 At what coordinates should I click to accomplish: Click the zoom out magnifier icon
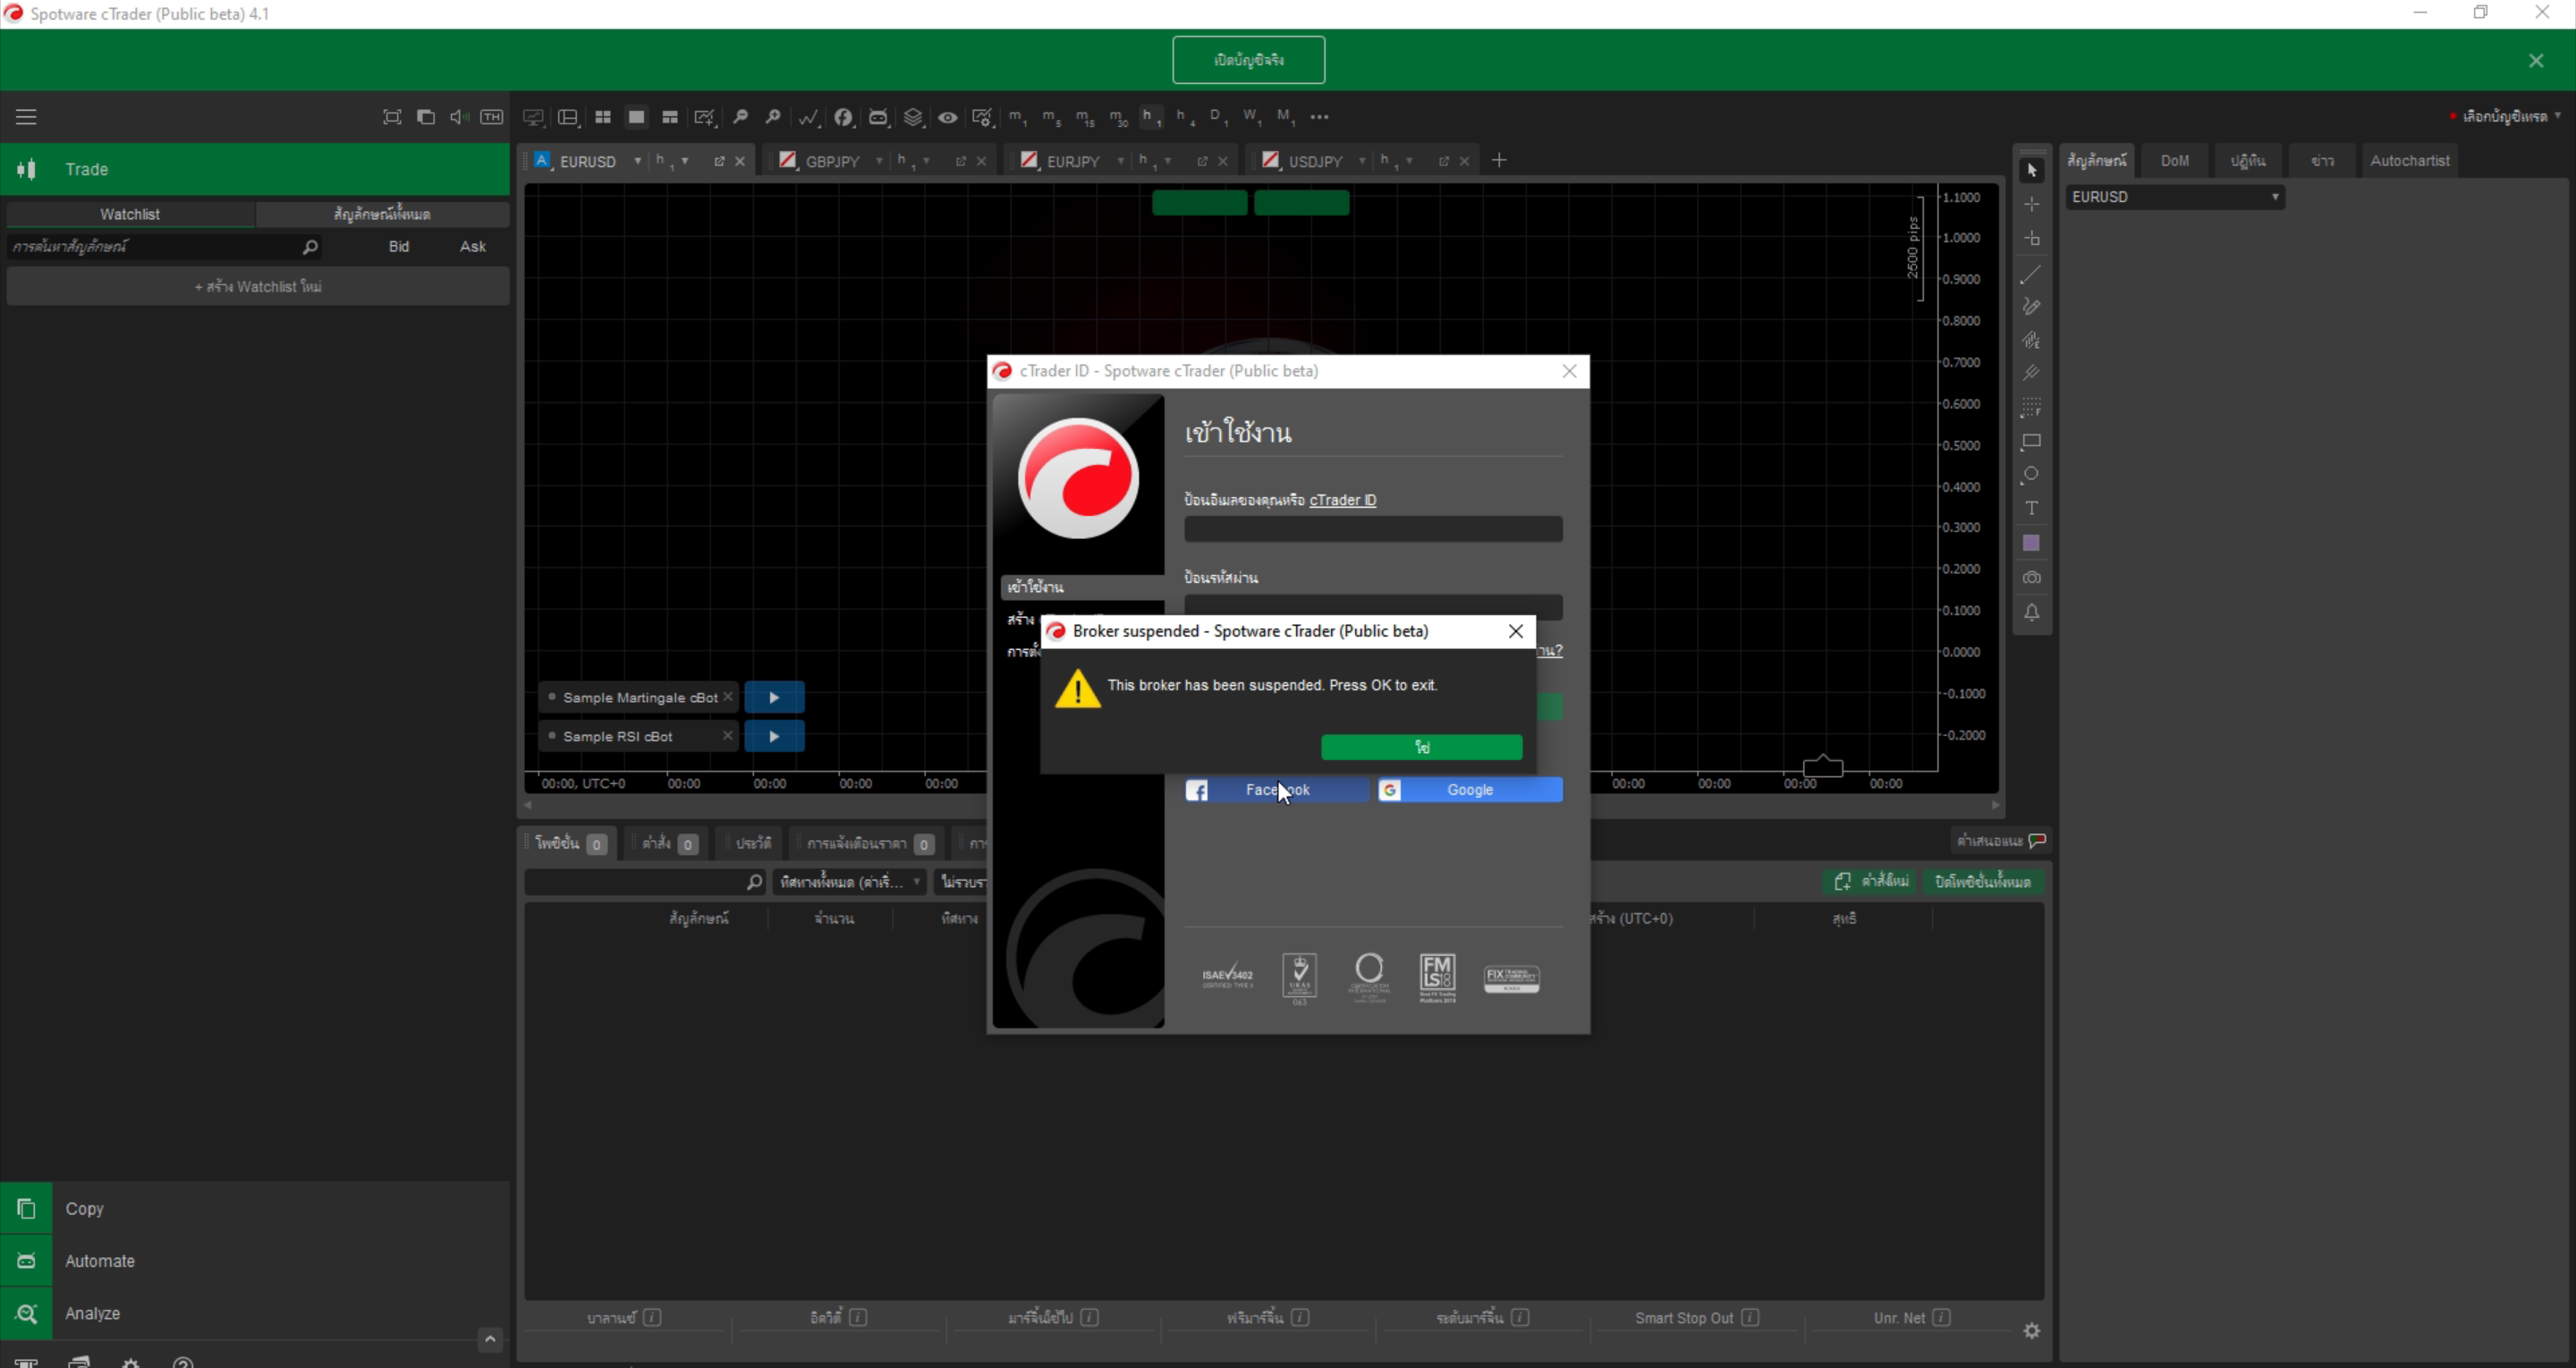pyautogui.click(x=740, y=117)
